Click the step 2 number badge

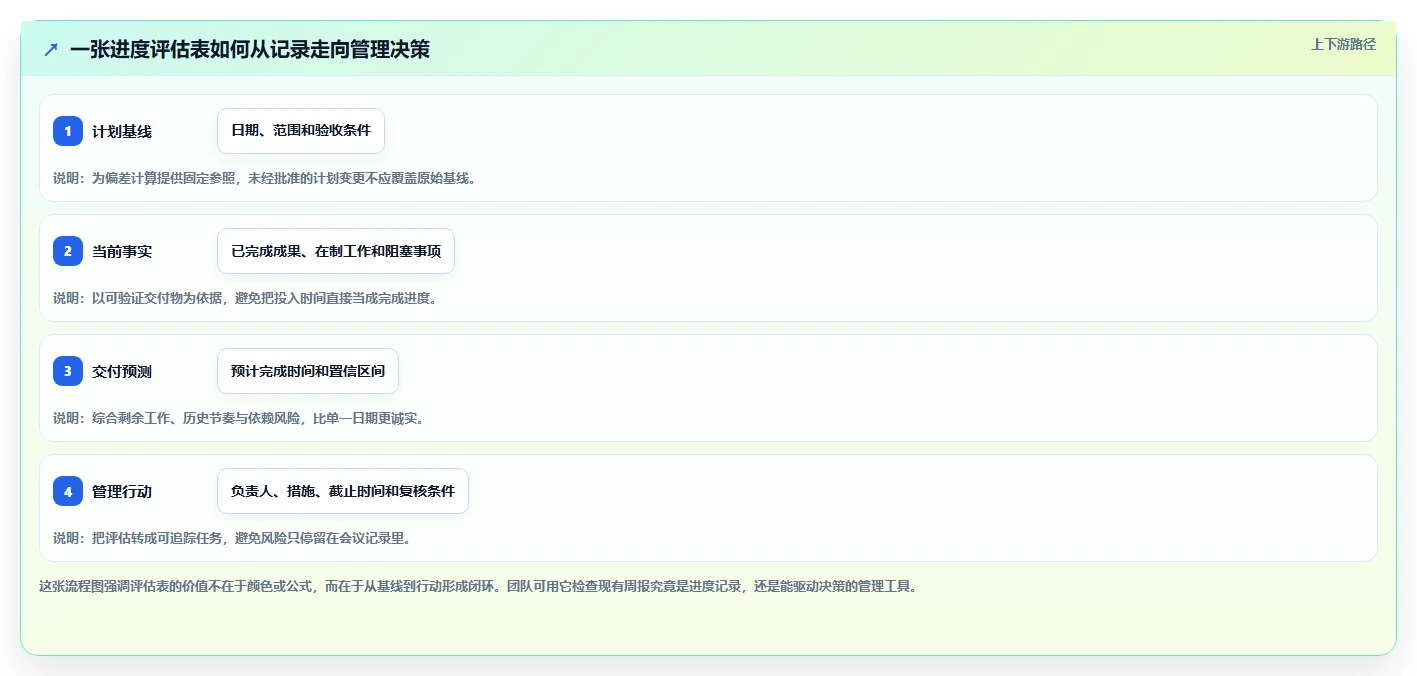pos(68,251)
